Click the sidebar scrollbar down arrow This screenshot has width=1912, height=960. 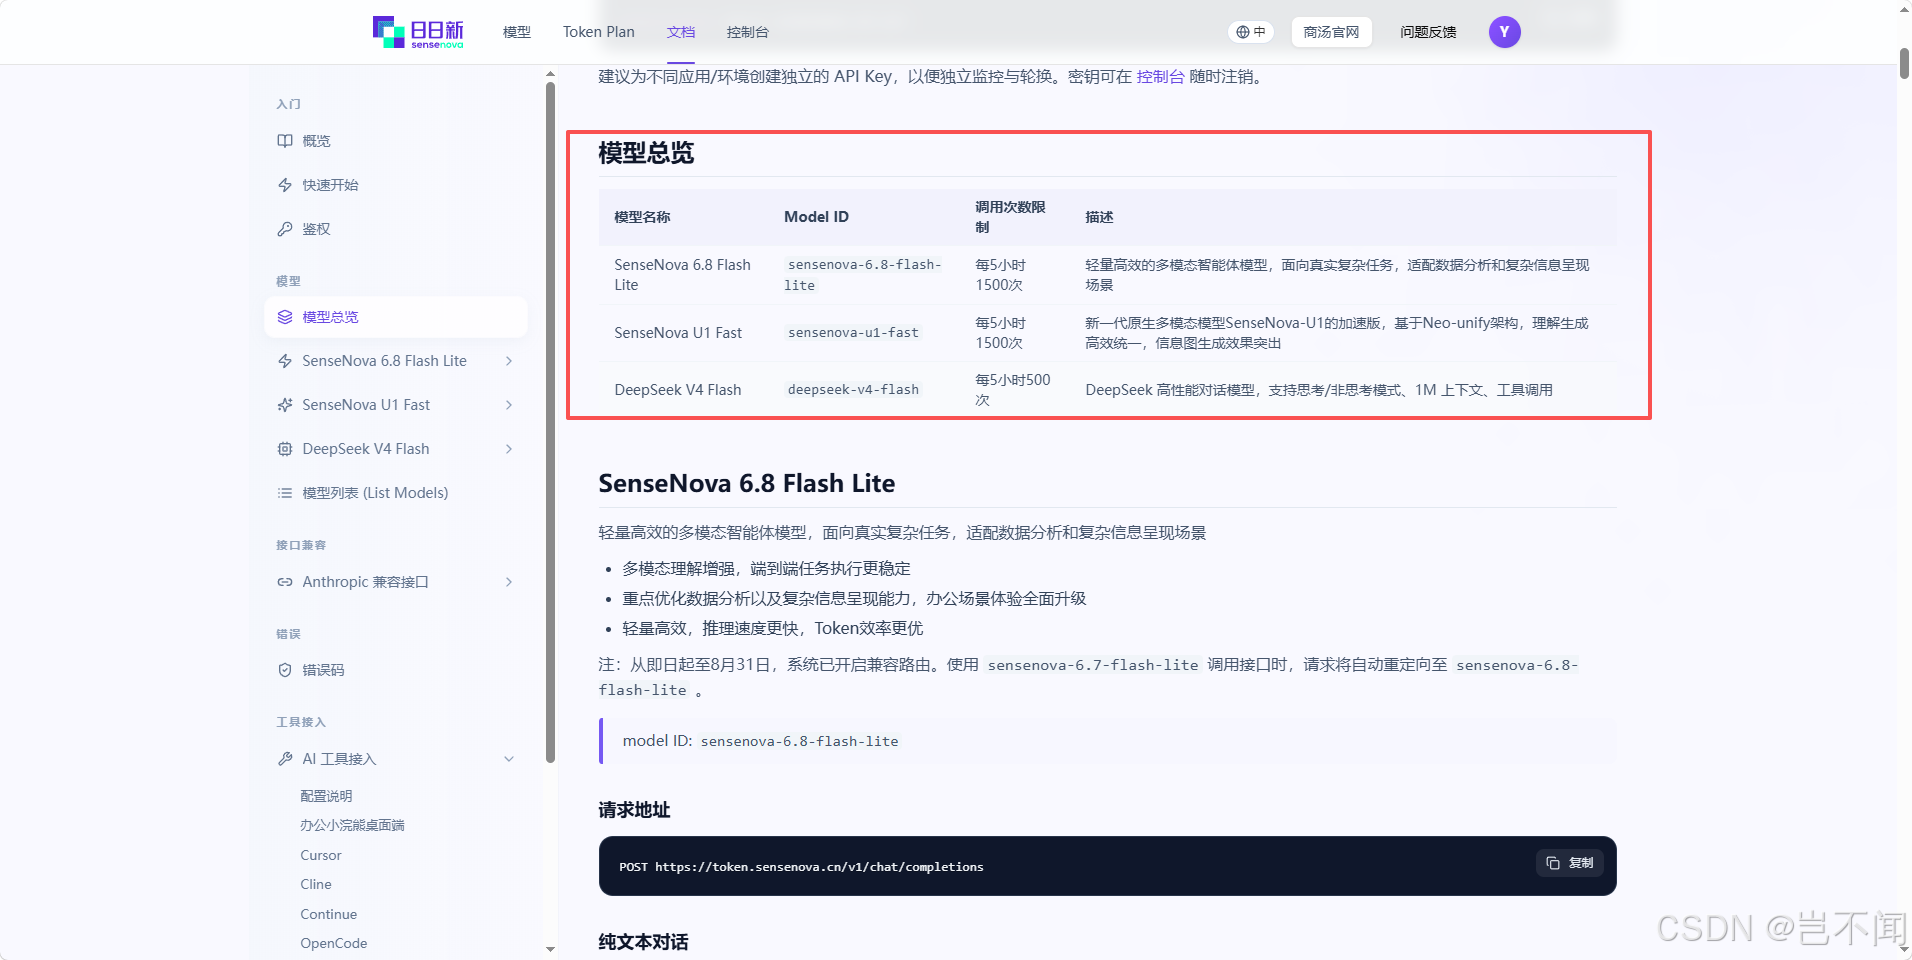[550, 949]
